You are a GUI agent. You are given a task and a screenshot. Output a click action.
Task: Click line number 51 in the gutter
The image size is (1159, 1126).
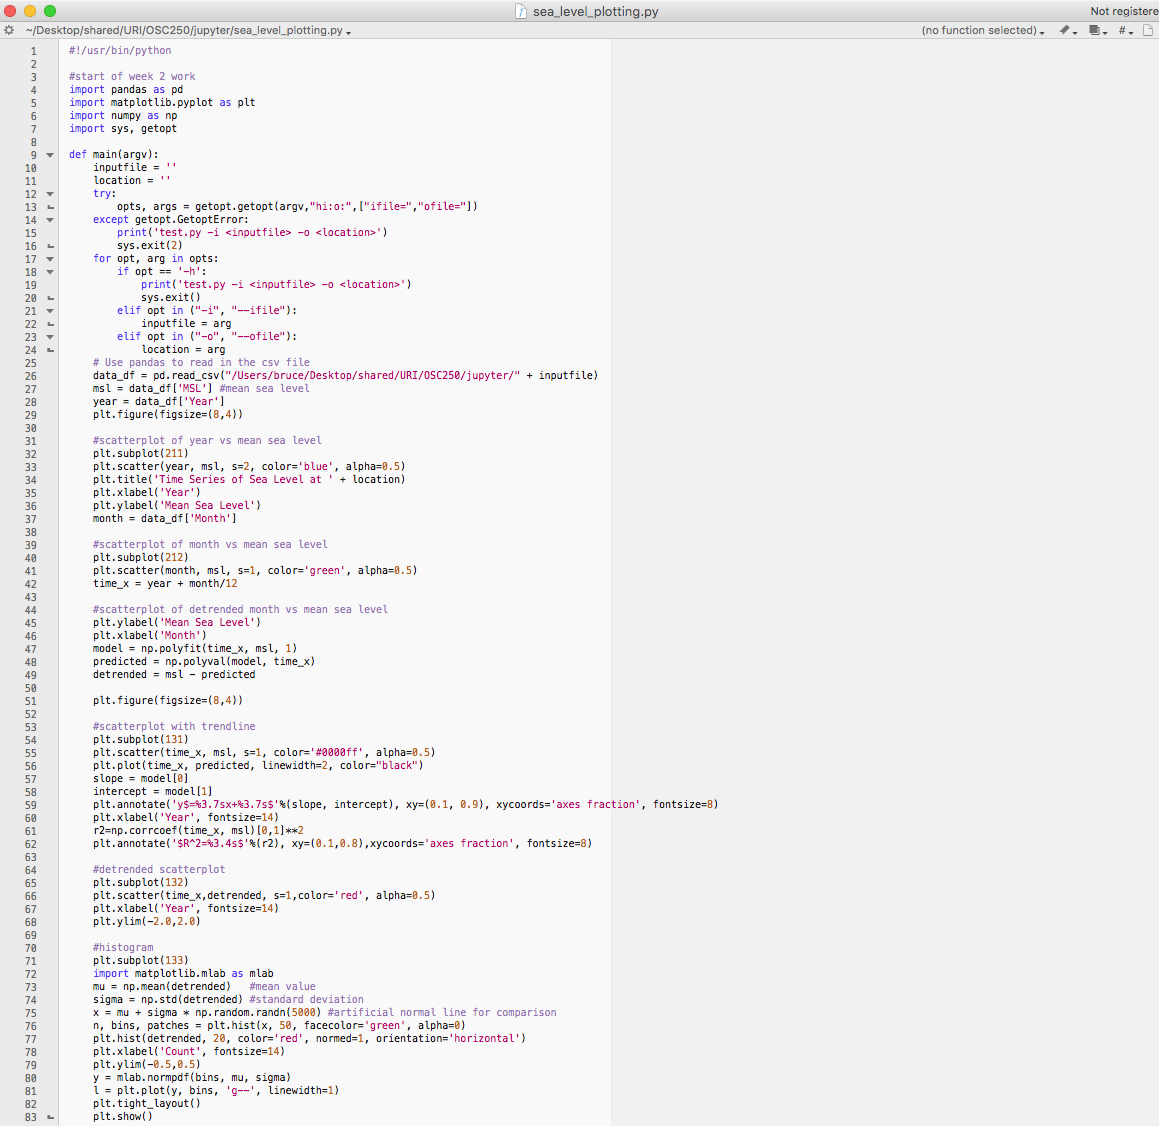pos(30,701)
